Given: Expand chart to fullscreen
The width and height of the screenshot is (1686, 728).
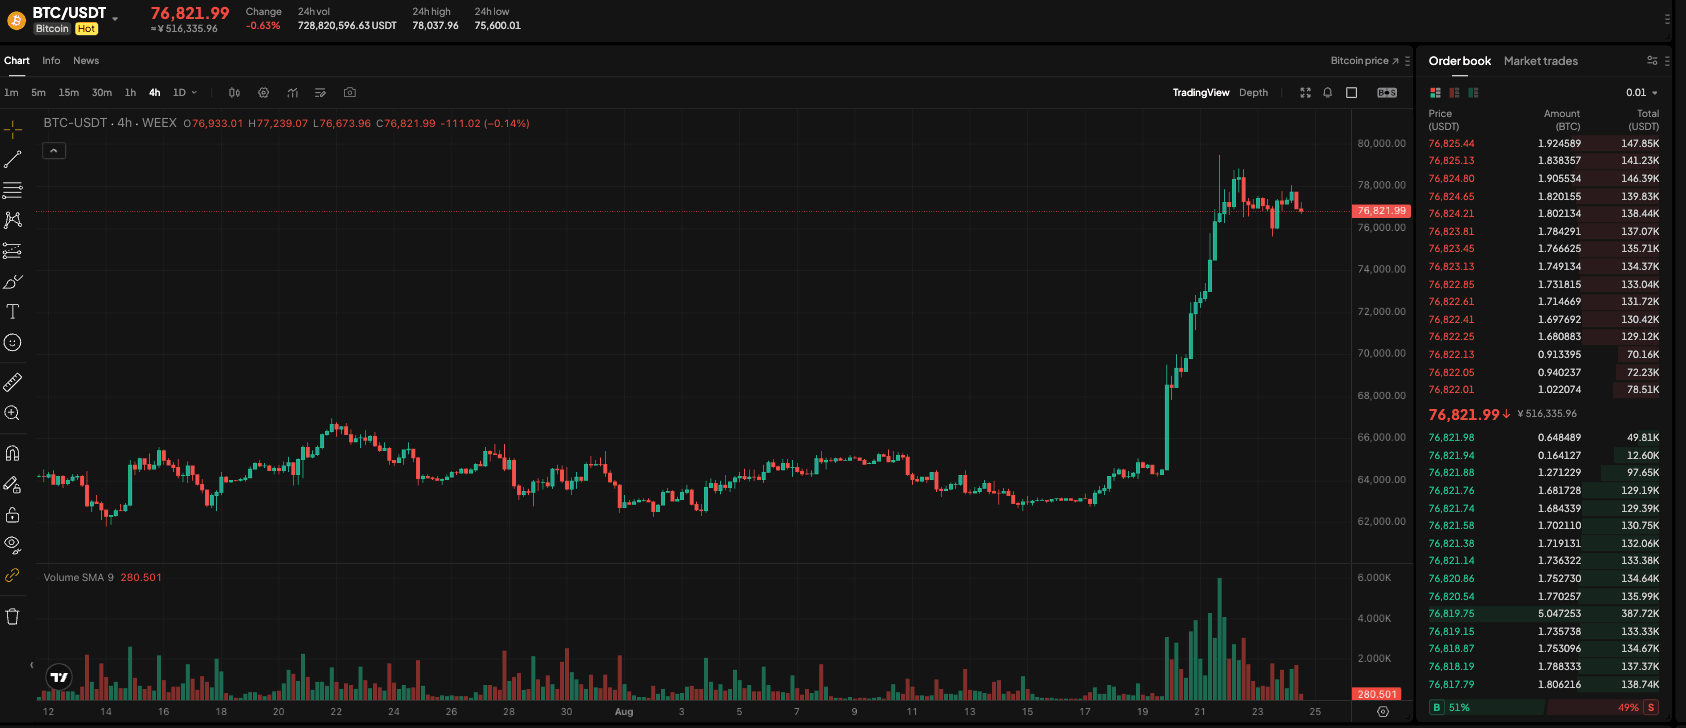Looking at the screenshot, I should tap(1305, 92).
